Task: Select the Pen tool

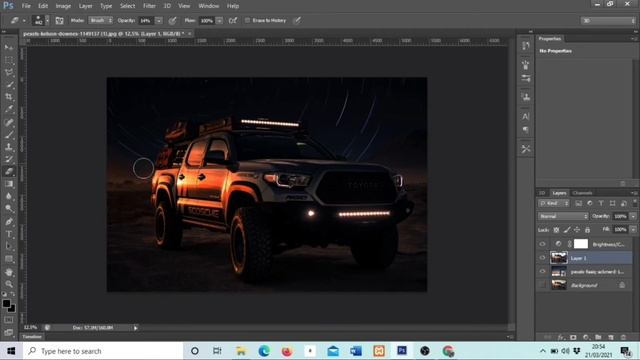Action: (x=9, y=222)
